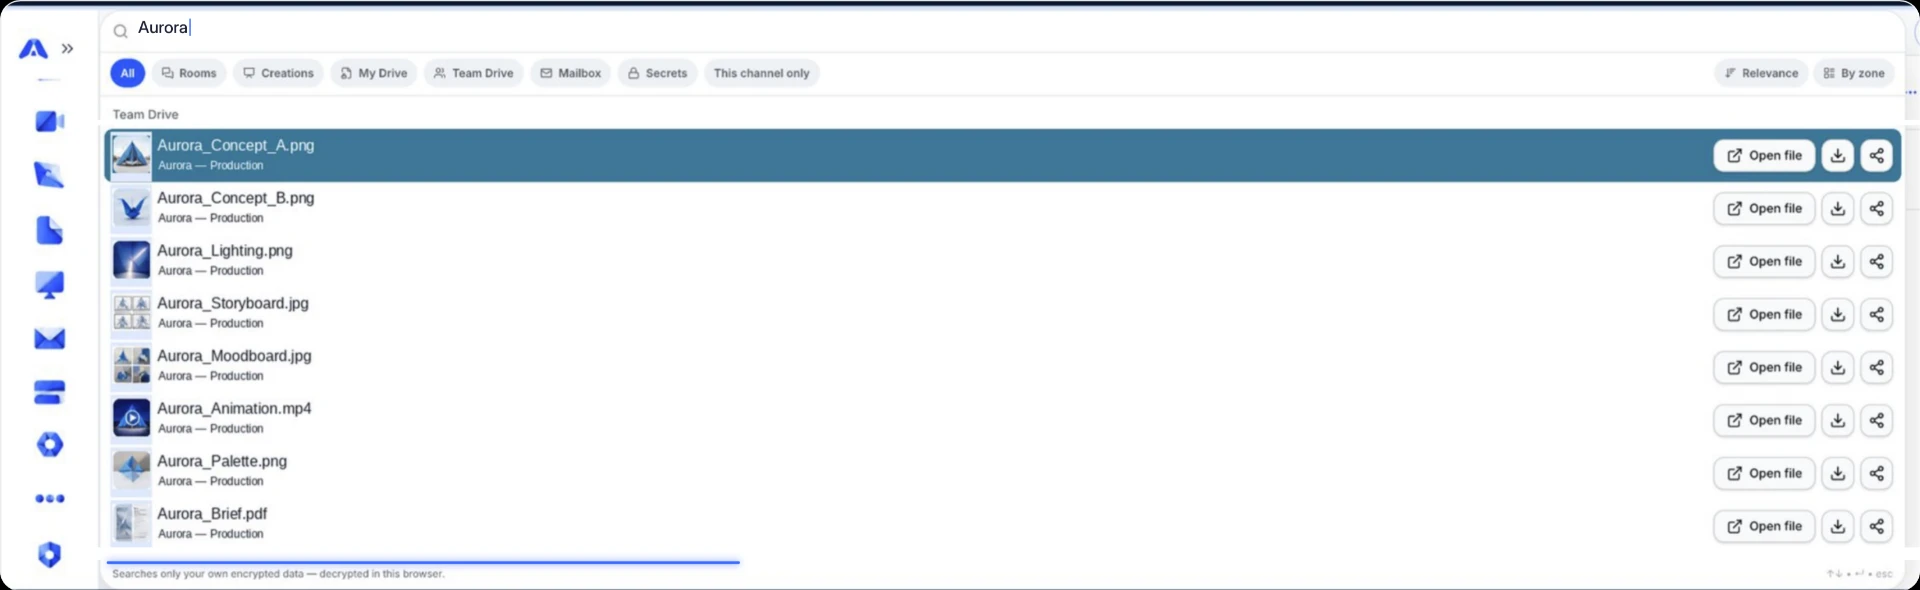Open file Aurora_Brief.pdf
1920x590 pixels.
click(x=1764, y=526)
